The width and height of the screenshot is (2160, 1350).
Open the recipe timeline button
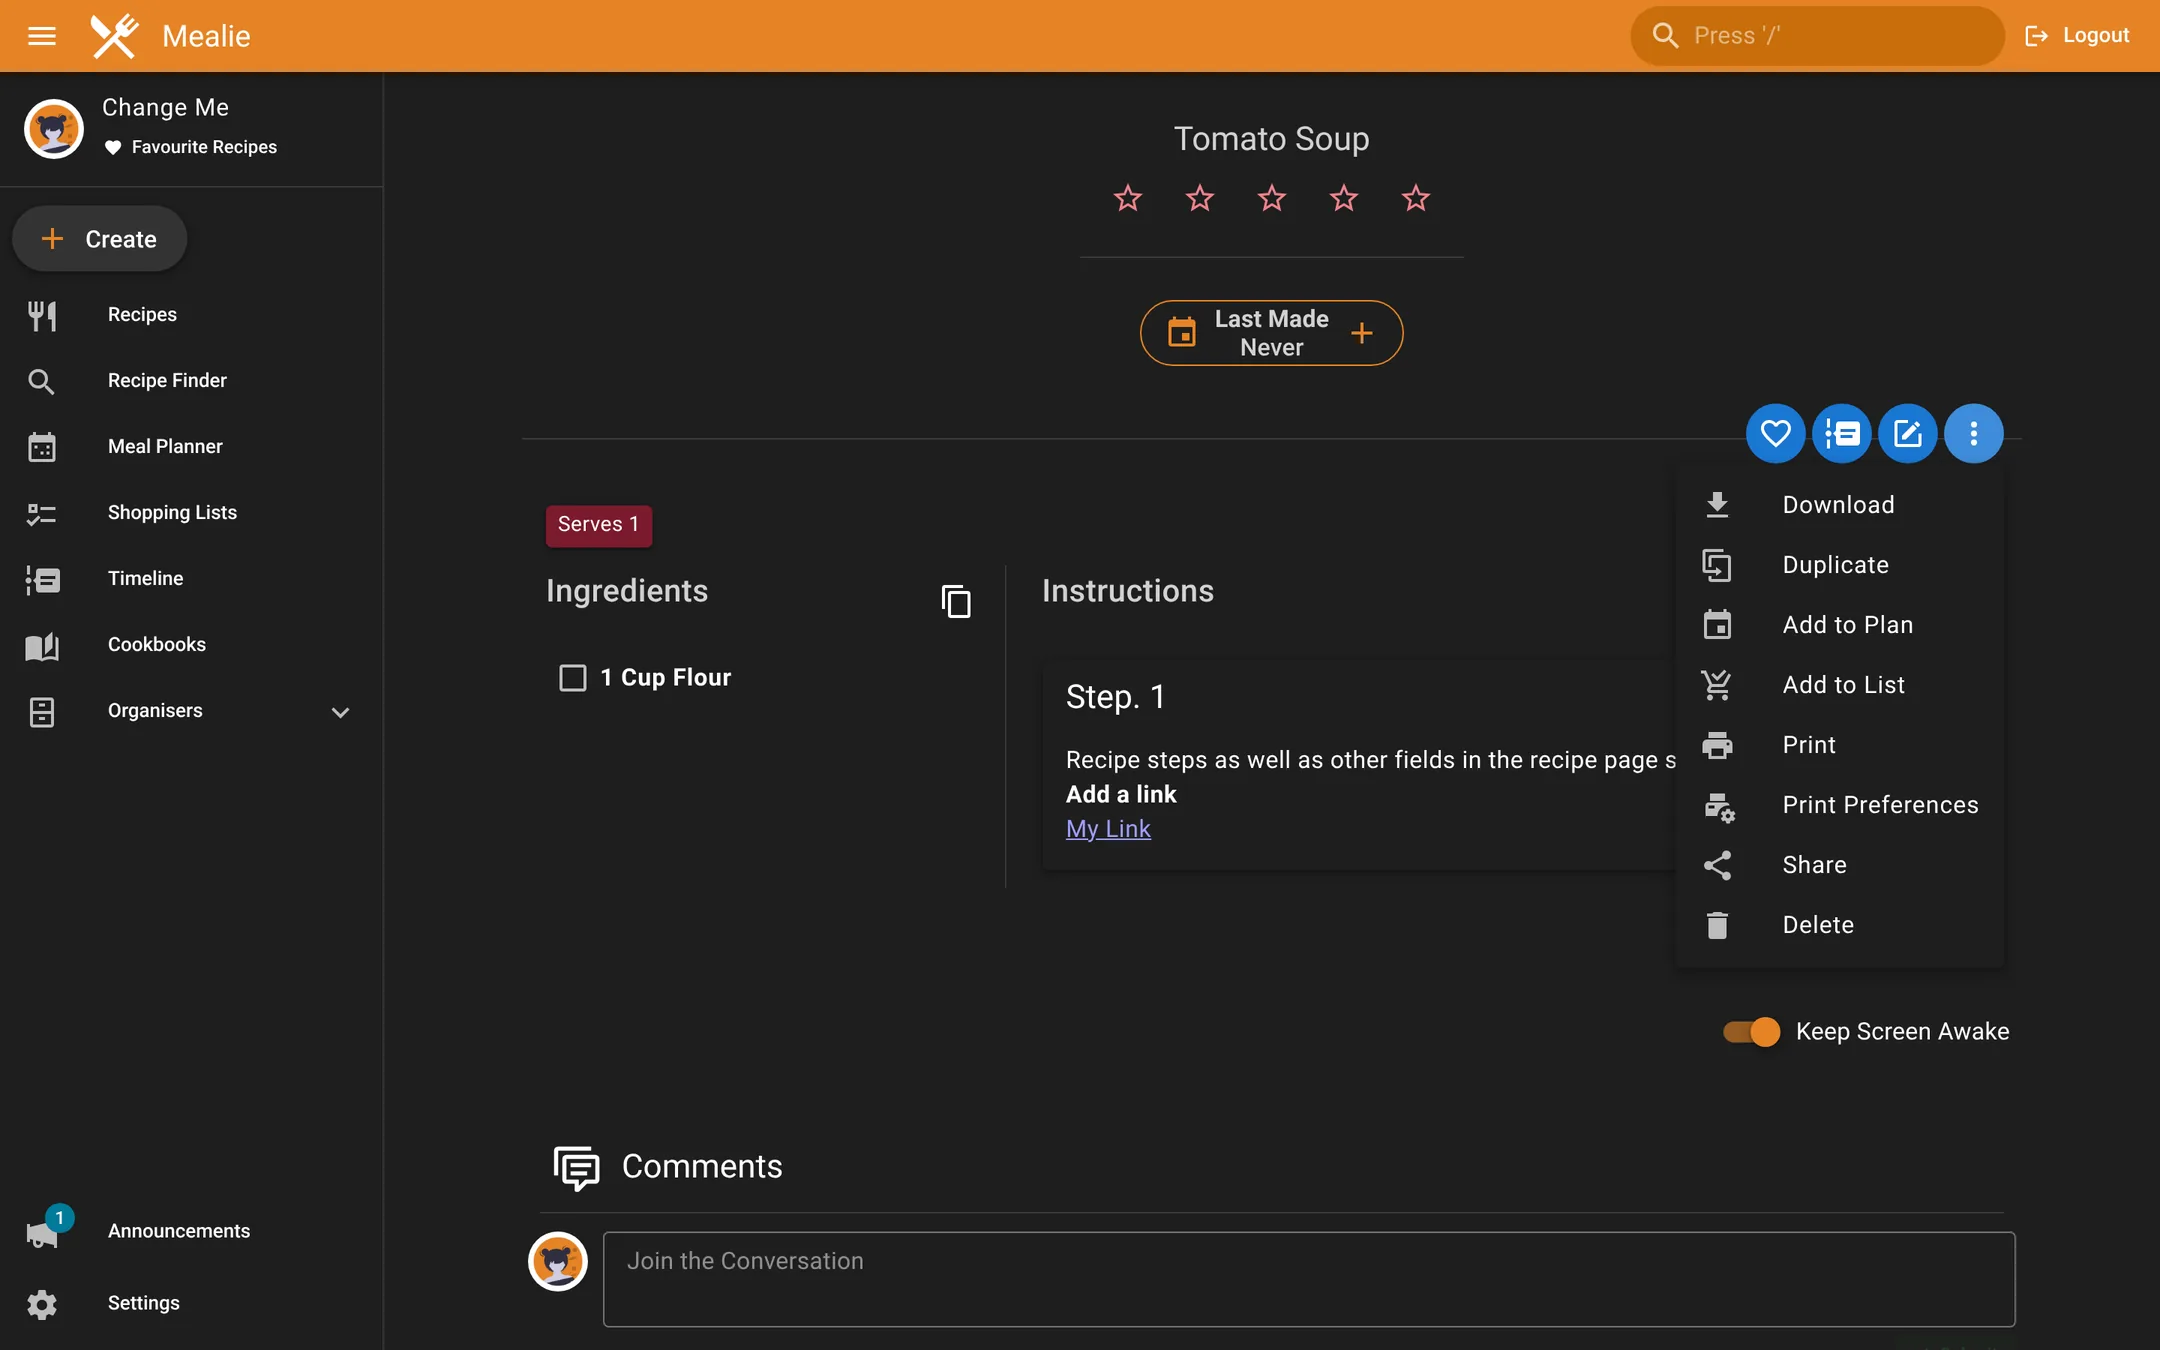[x=1841, y=433]
